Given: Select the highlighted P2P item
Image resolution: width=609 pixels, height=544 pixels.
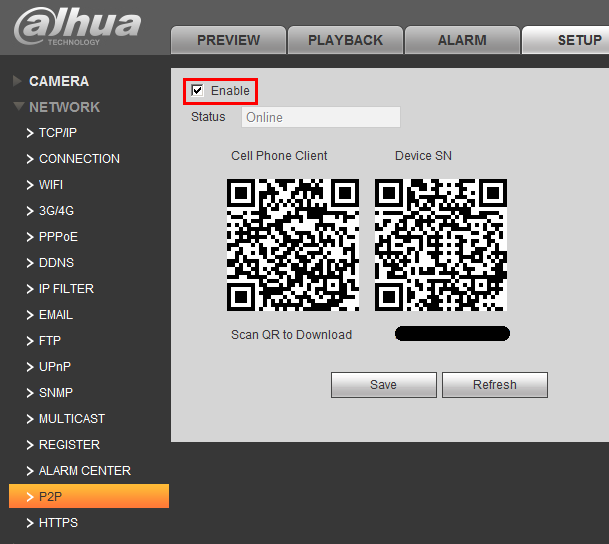Looking at the screenshot, I should 89,496.
